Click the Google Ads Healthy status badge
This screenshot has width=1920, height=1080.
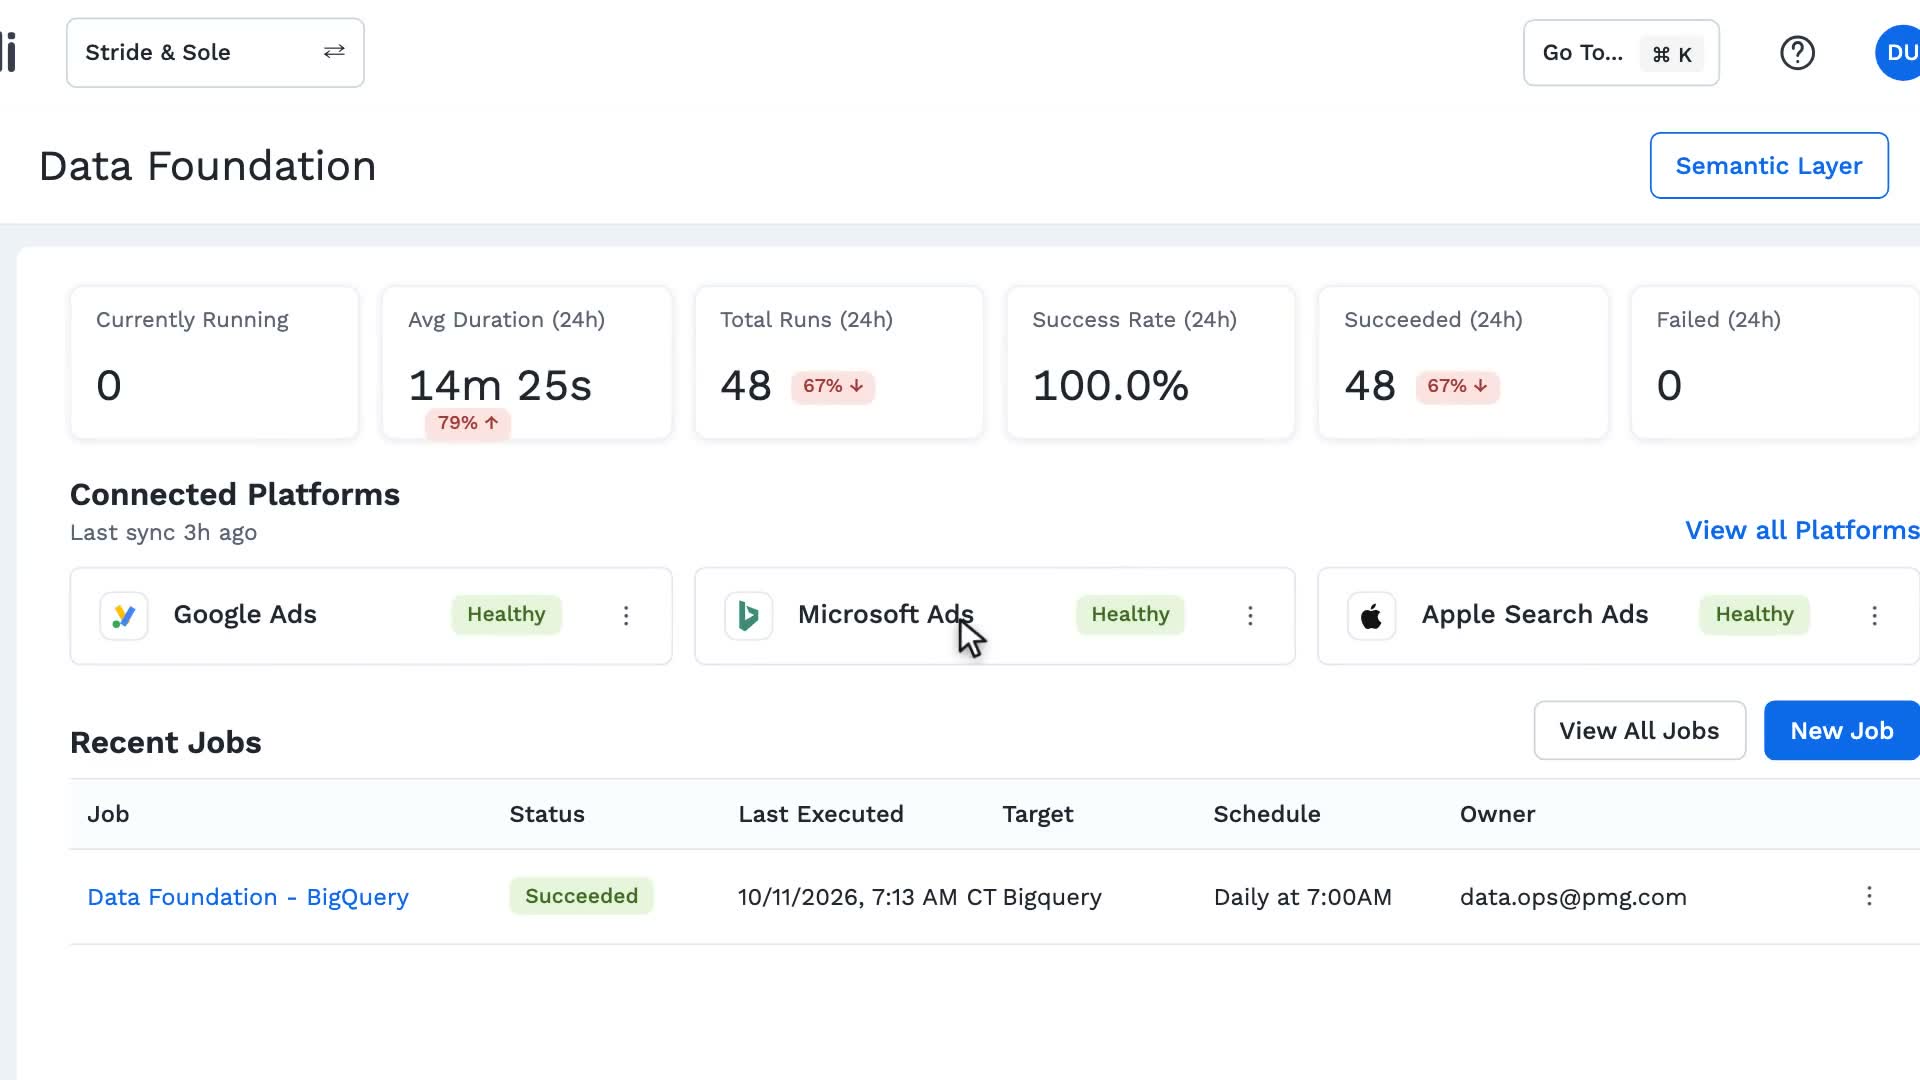point(506,615)
